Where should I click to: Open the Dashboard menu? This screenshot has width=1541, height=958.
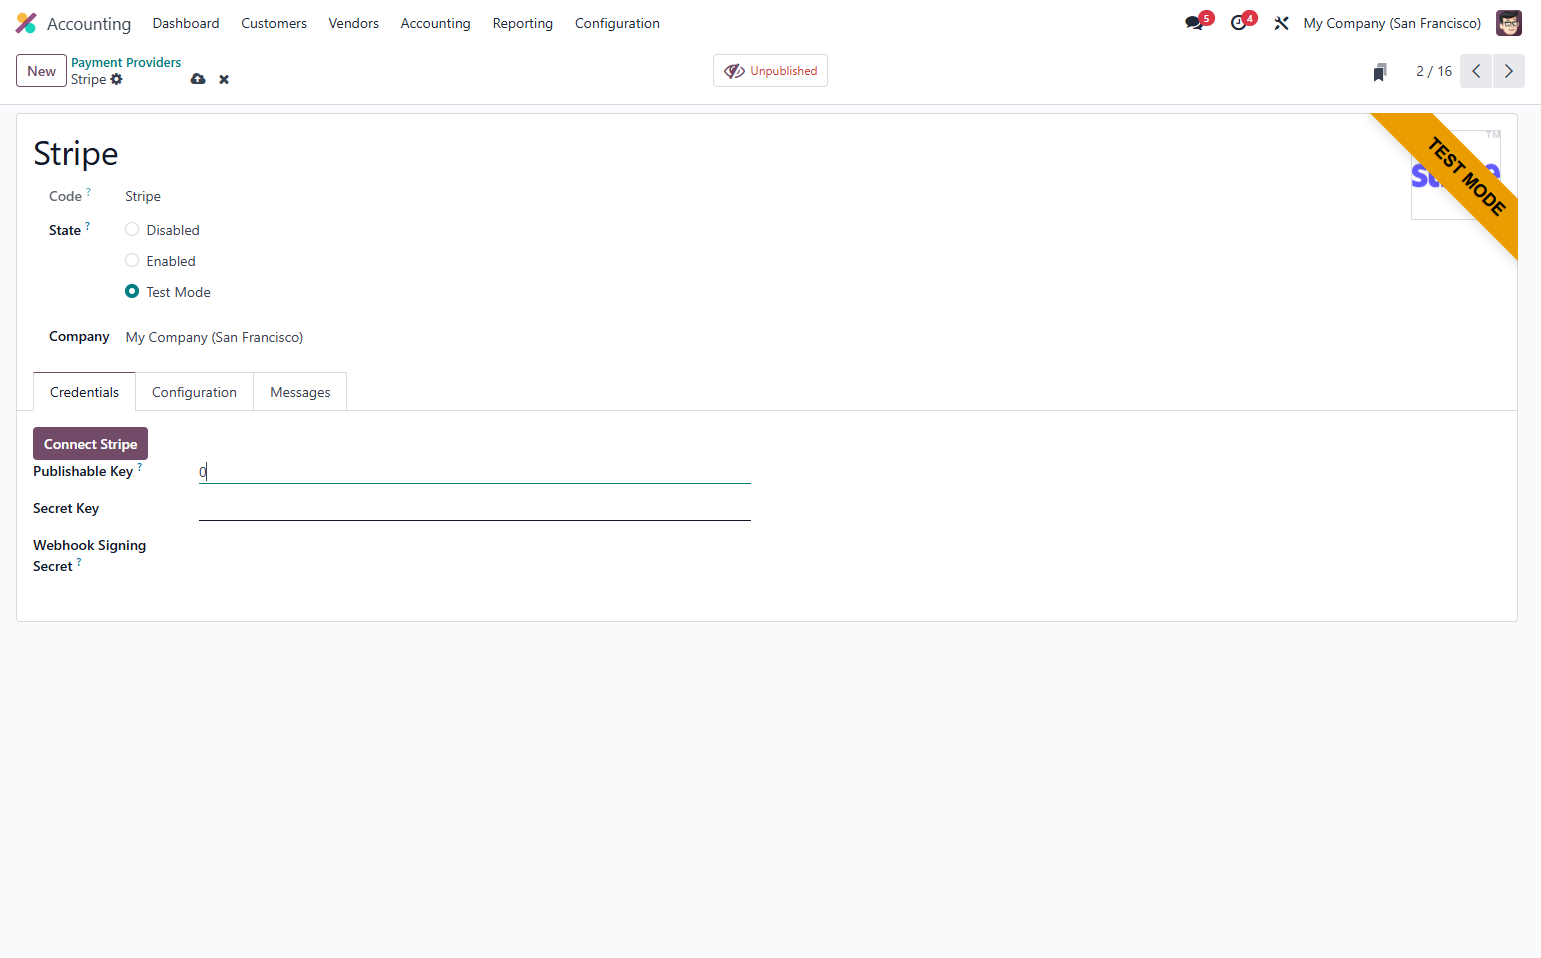click(186, 23)
